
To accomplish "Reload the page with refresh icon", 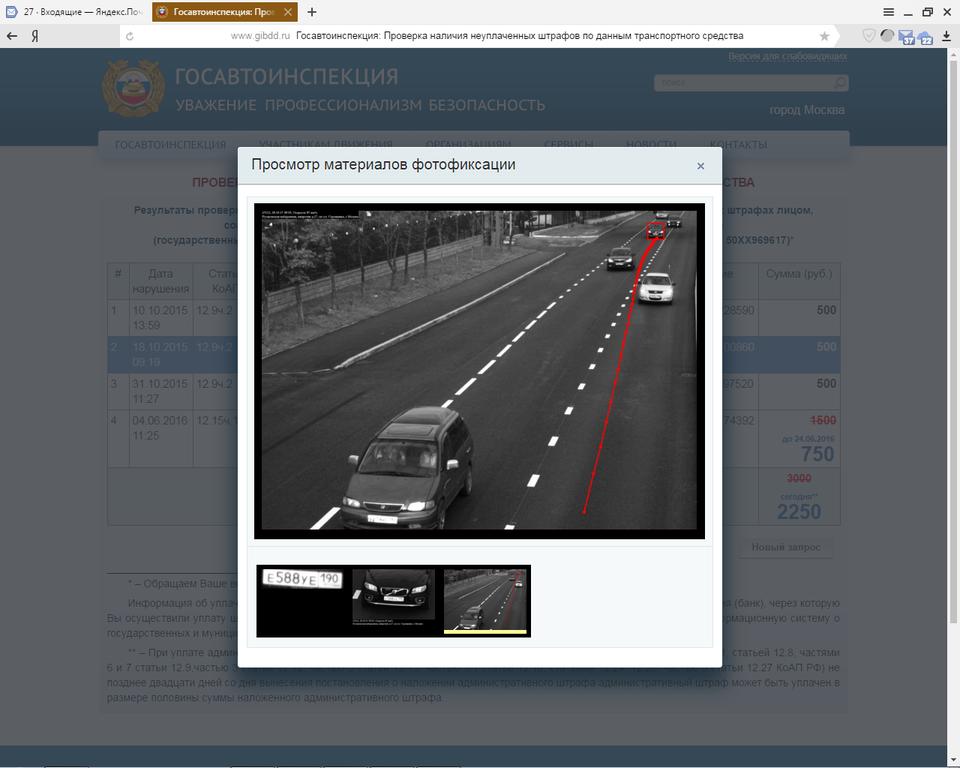I will tap(129, 36).
